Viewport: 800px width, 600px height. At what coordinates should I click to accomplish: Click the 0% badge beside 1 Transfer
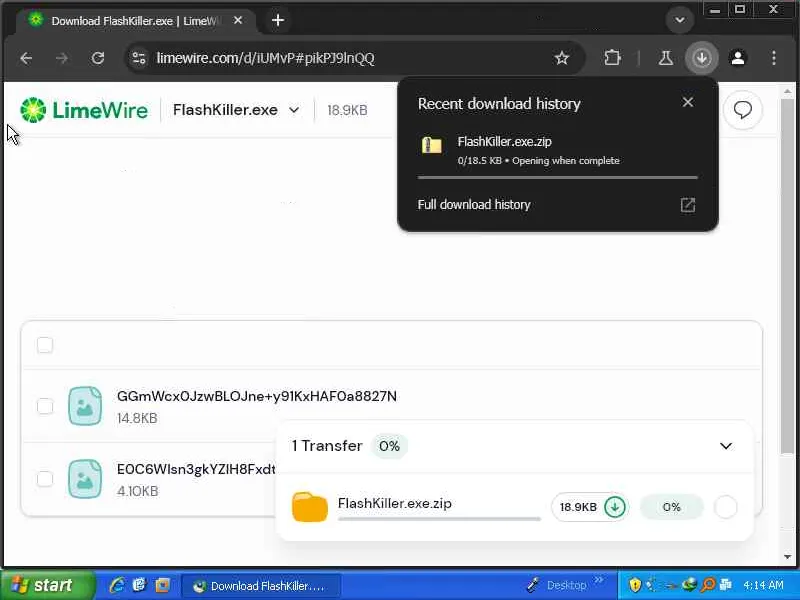point(389,446)
